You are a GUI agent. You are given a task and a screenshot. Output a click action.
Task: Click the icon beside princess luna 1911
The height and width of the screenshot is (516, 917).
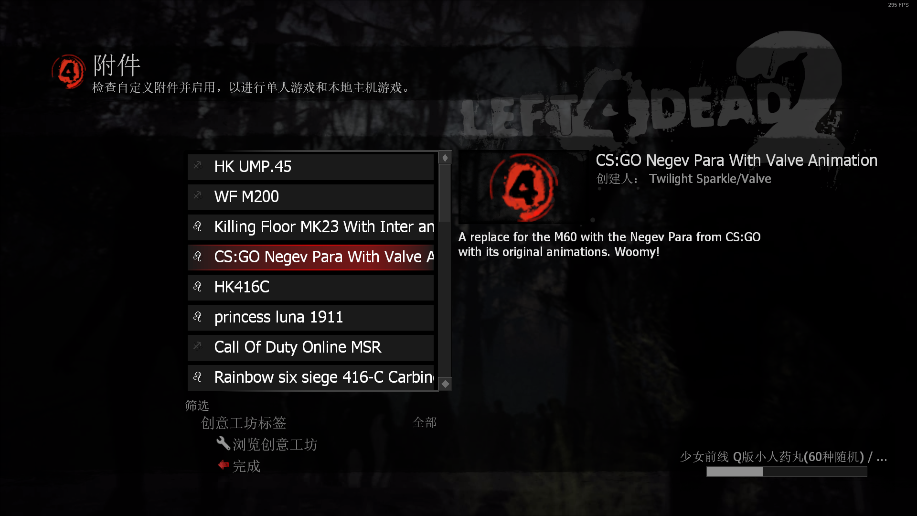(198, 317)
